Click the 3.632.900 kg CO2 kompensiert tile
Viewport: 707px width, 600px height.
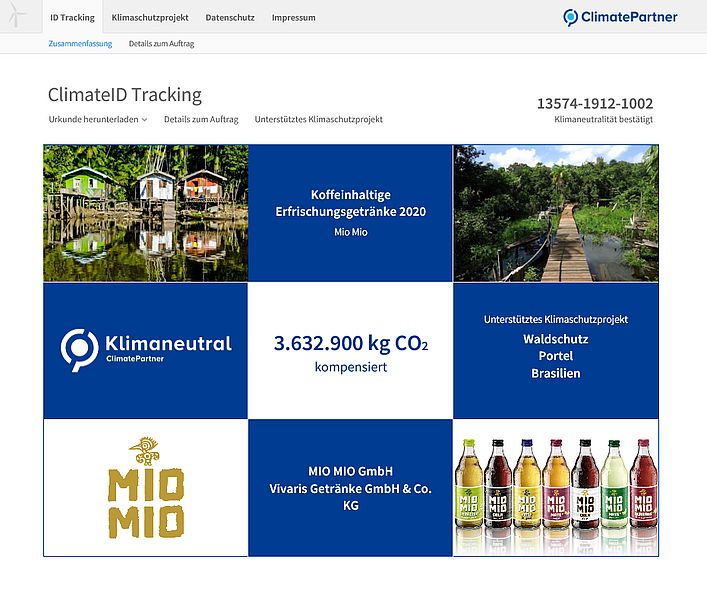(350, 350)
